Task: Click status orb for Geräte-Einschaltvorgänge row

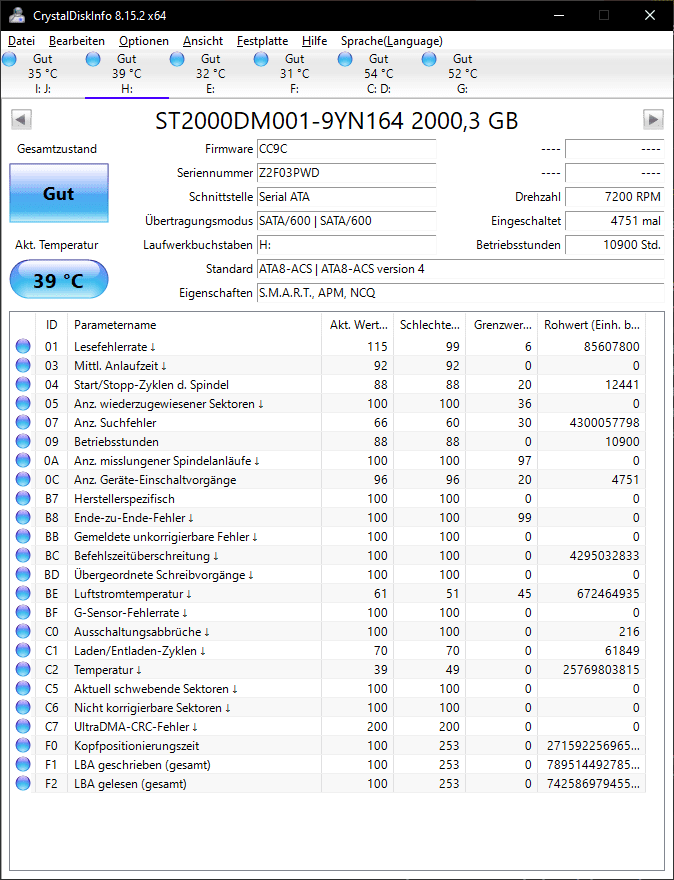Action: (23, 480)
